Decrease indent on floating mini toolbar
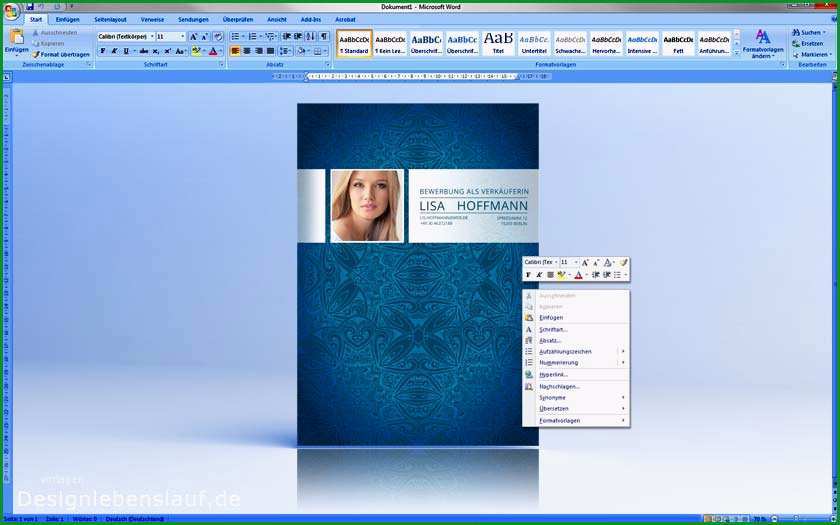This screenshot has height=525, width=840. click(596, 275)
